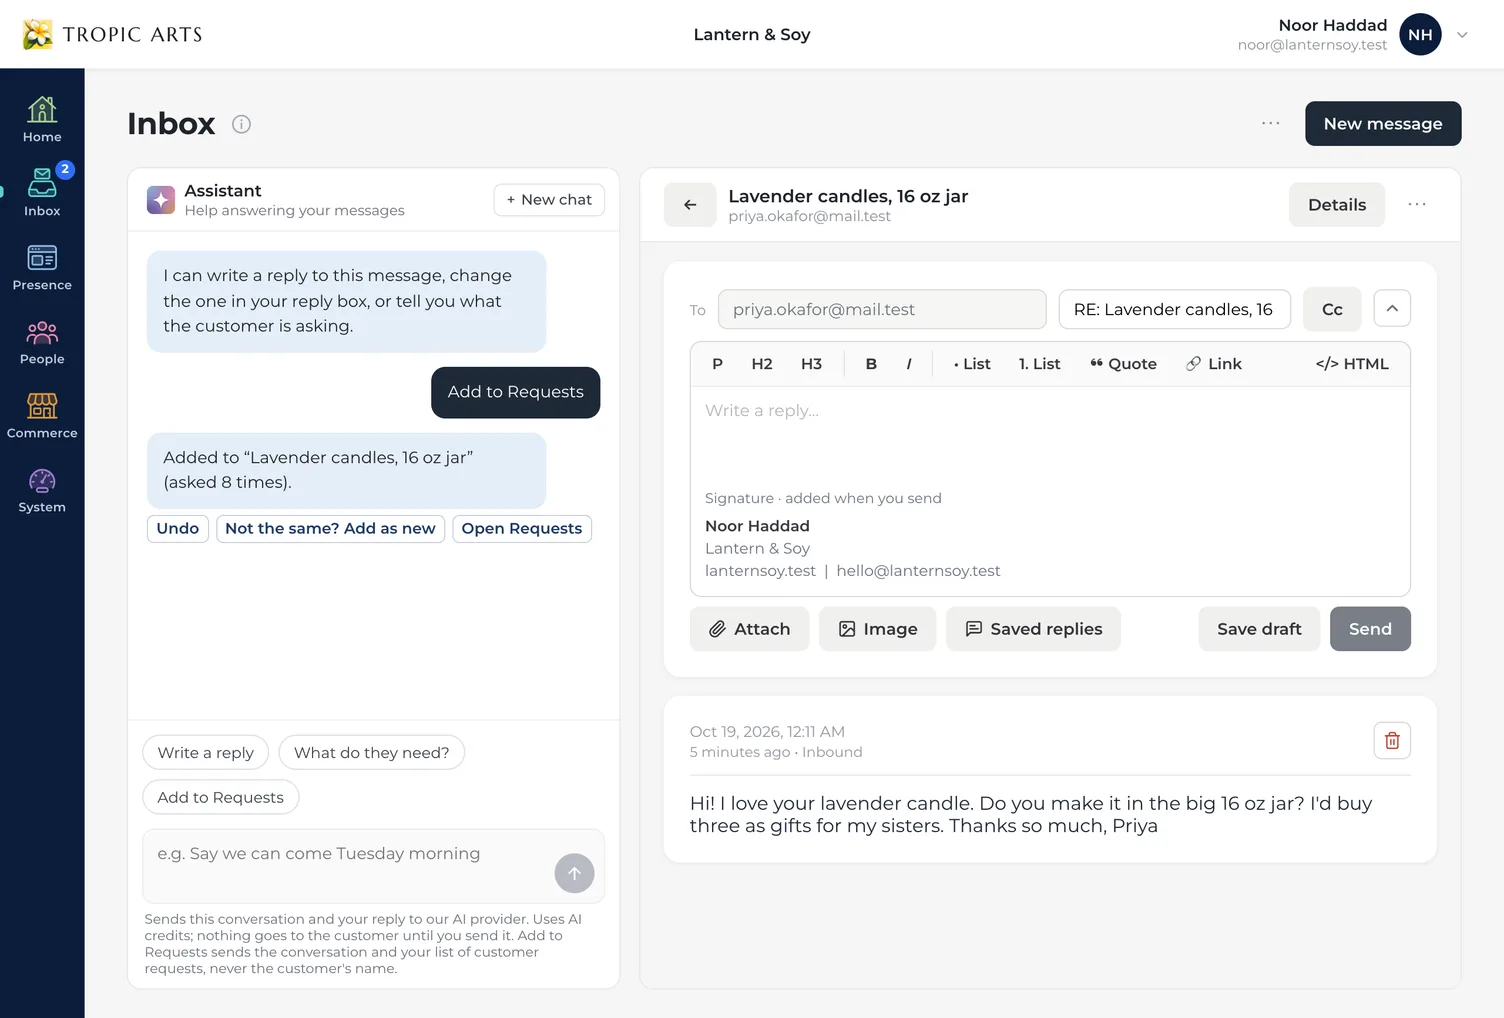Open the Details panel

(1337, 205)
